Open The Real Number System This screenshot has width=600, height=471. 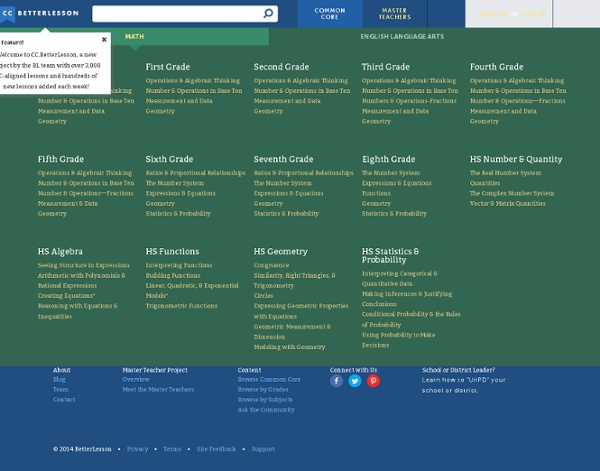[x=505, y=173]
